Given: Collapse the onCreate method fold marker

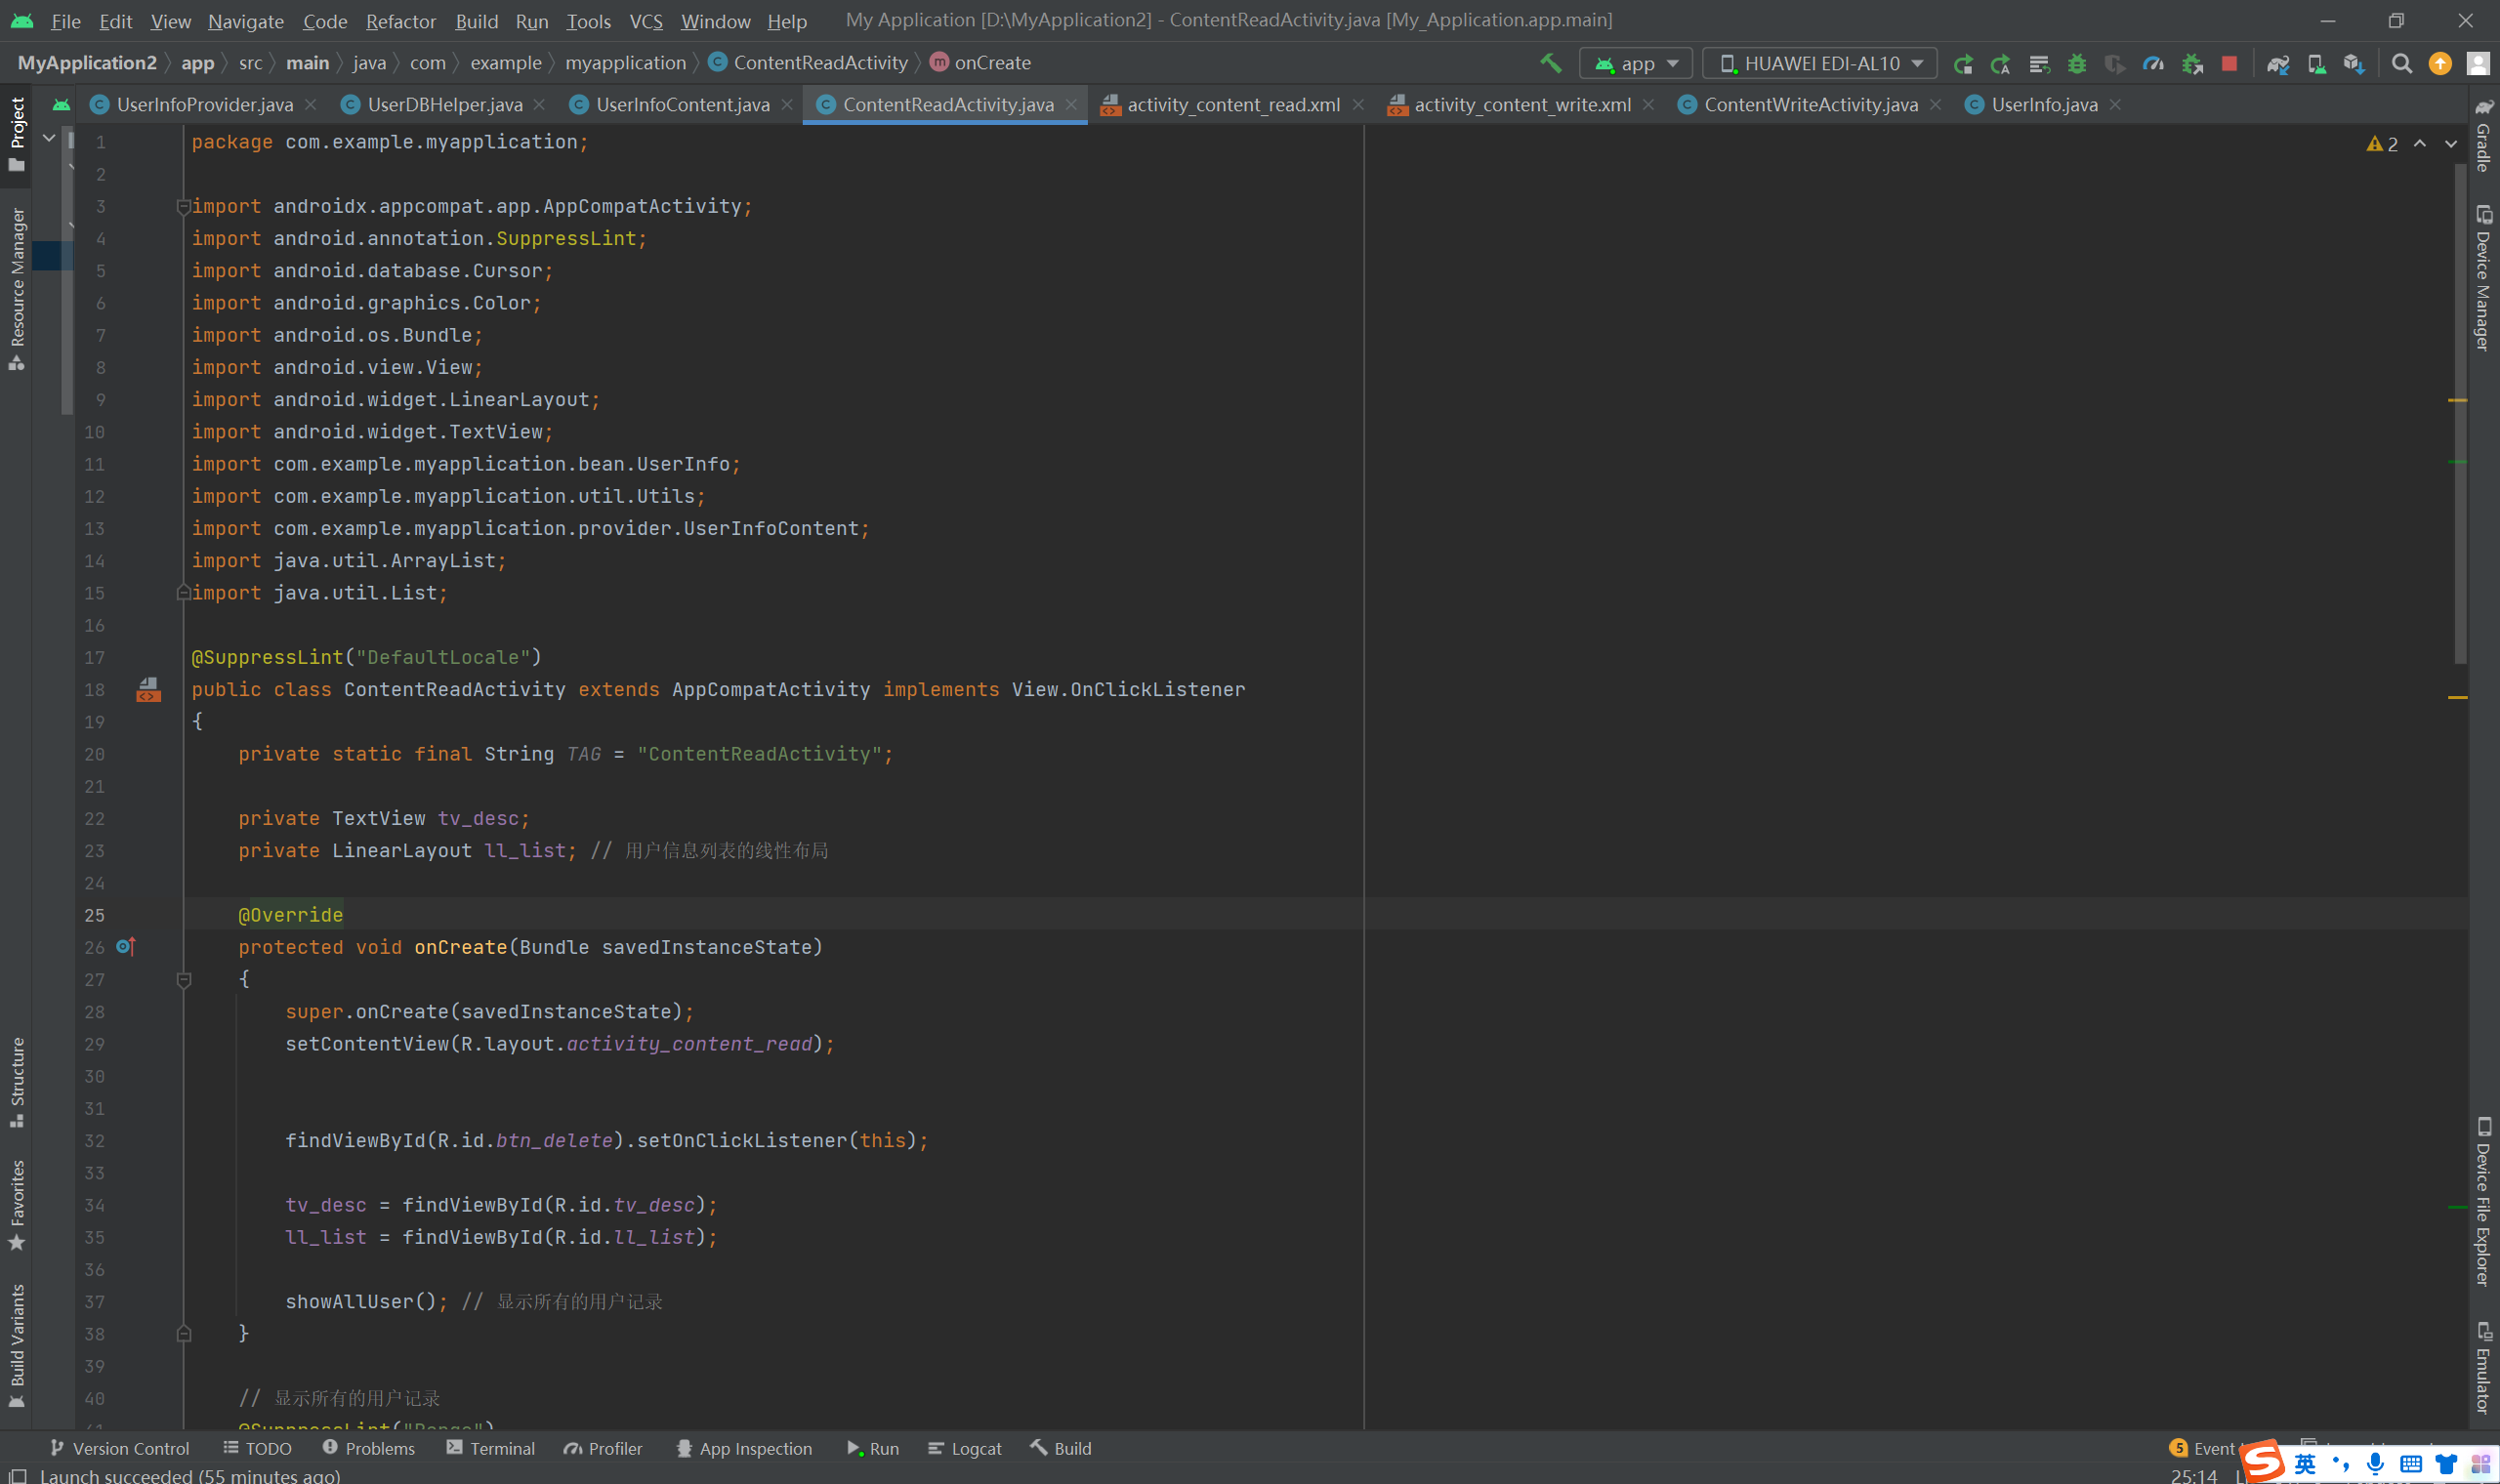Looking at the screenshot, I should (184, 980).
